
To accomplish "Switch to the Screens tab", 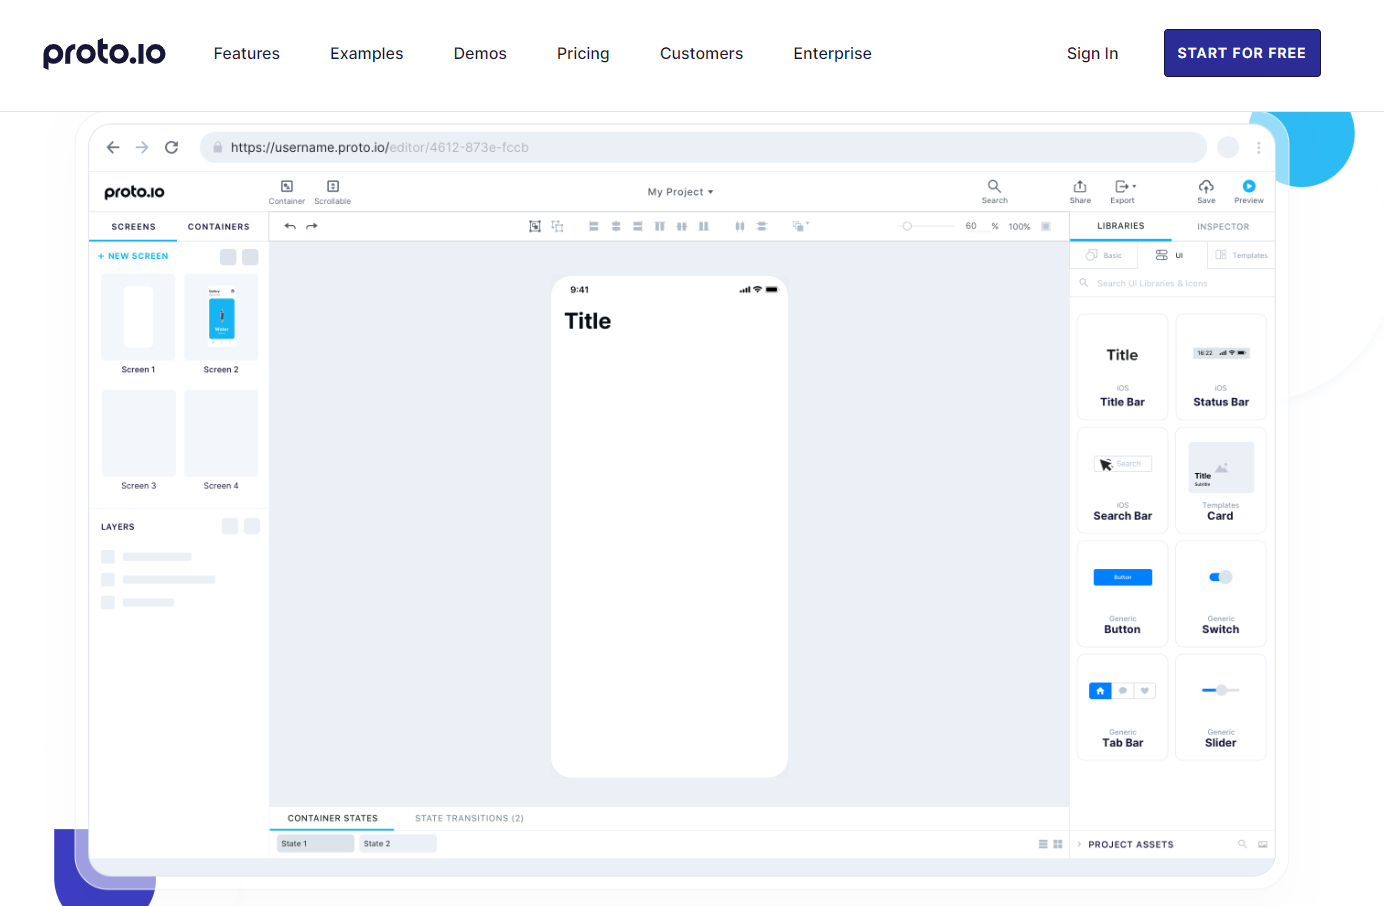I will pyautogui.click(x=133, y=227).
